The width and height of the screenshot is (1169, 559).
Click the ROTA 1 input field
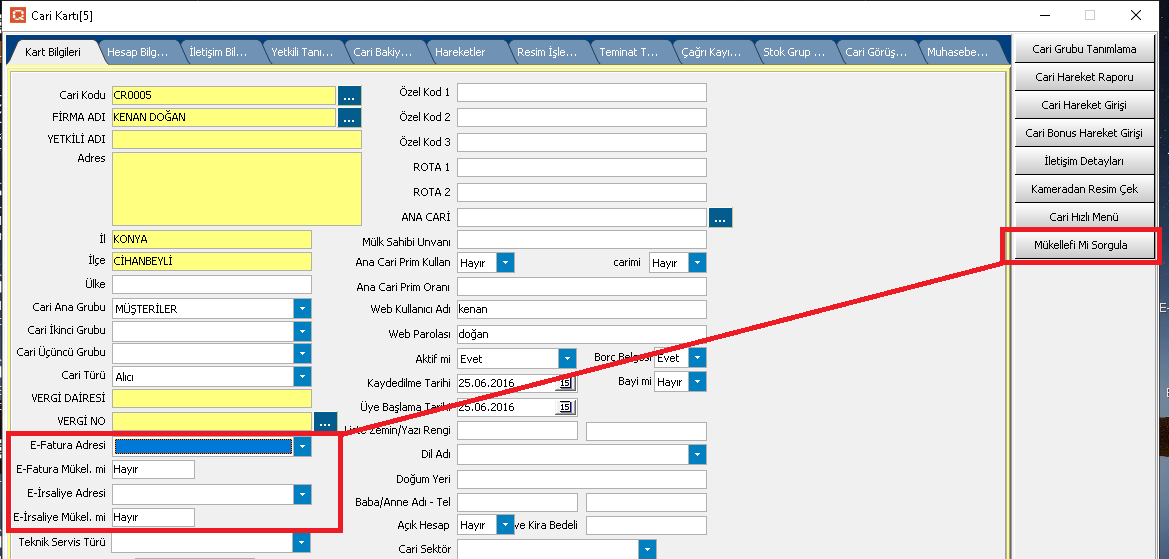click(582, 167)
